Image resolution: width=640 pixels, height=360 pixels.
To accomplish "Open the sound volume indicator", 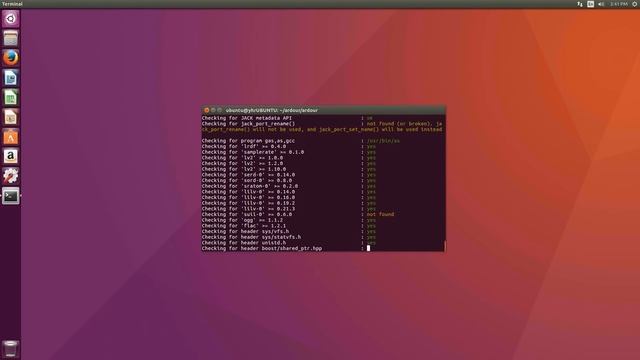I will point(601,4).
